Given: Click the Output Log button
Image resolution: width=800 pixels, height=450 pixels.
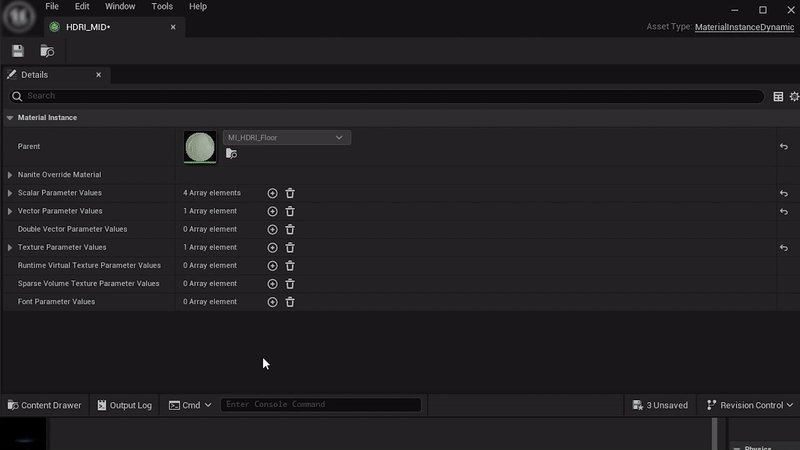Looking at the screenshot, I should tap(124, 405).
